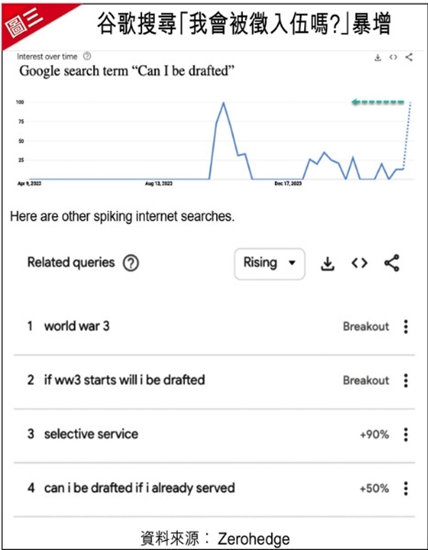The height and width of the screenshot is (550, 428).
Task: Click embed icon for Related queries
Action: click(x=360, y=263)
